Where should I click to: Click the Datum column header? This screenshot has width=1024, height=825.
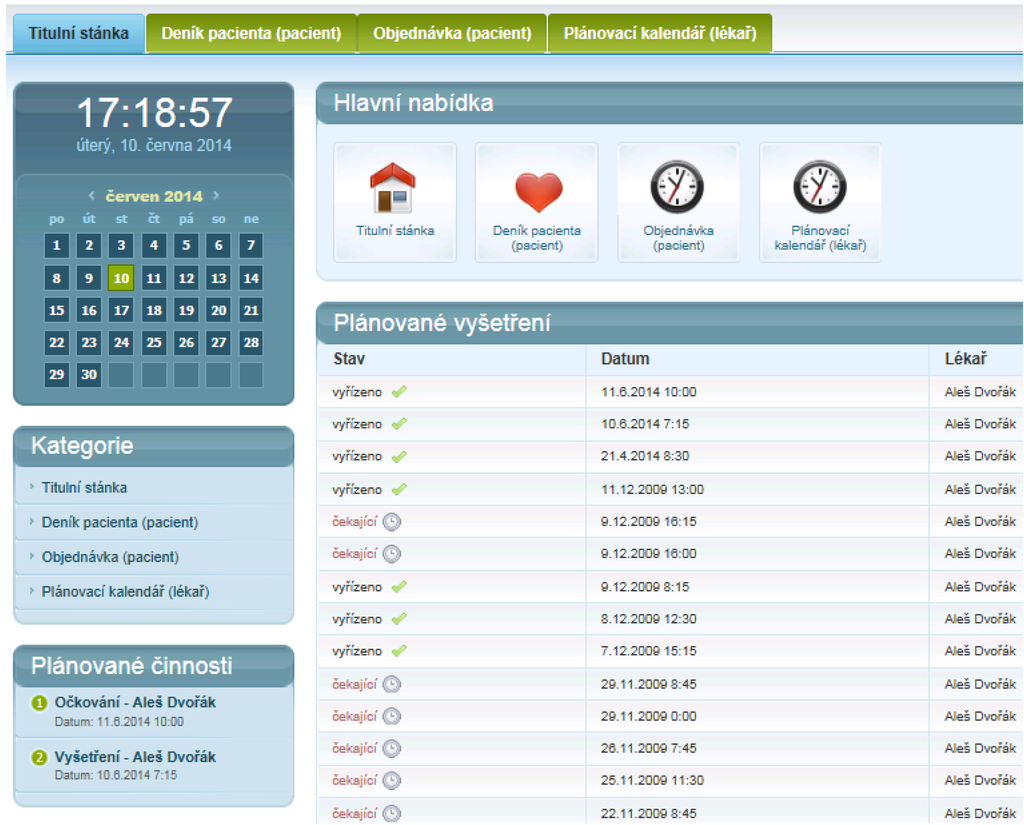625,358
